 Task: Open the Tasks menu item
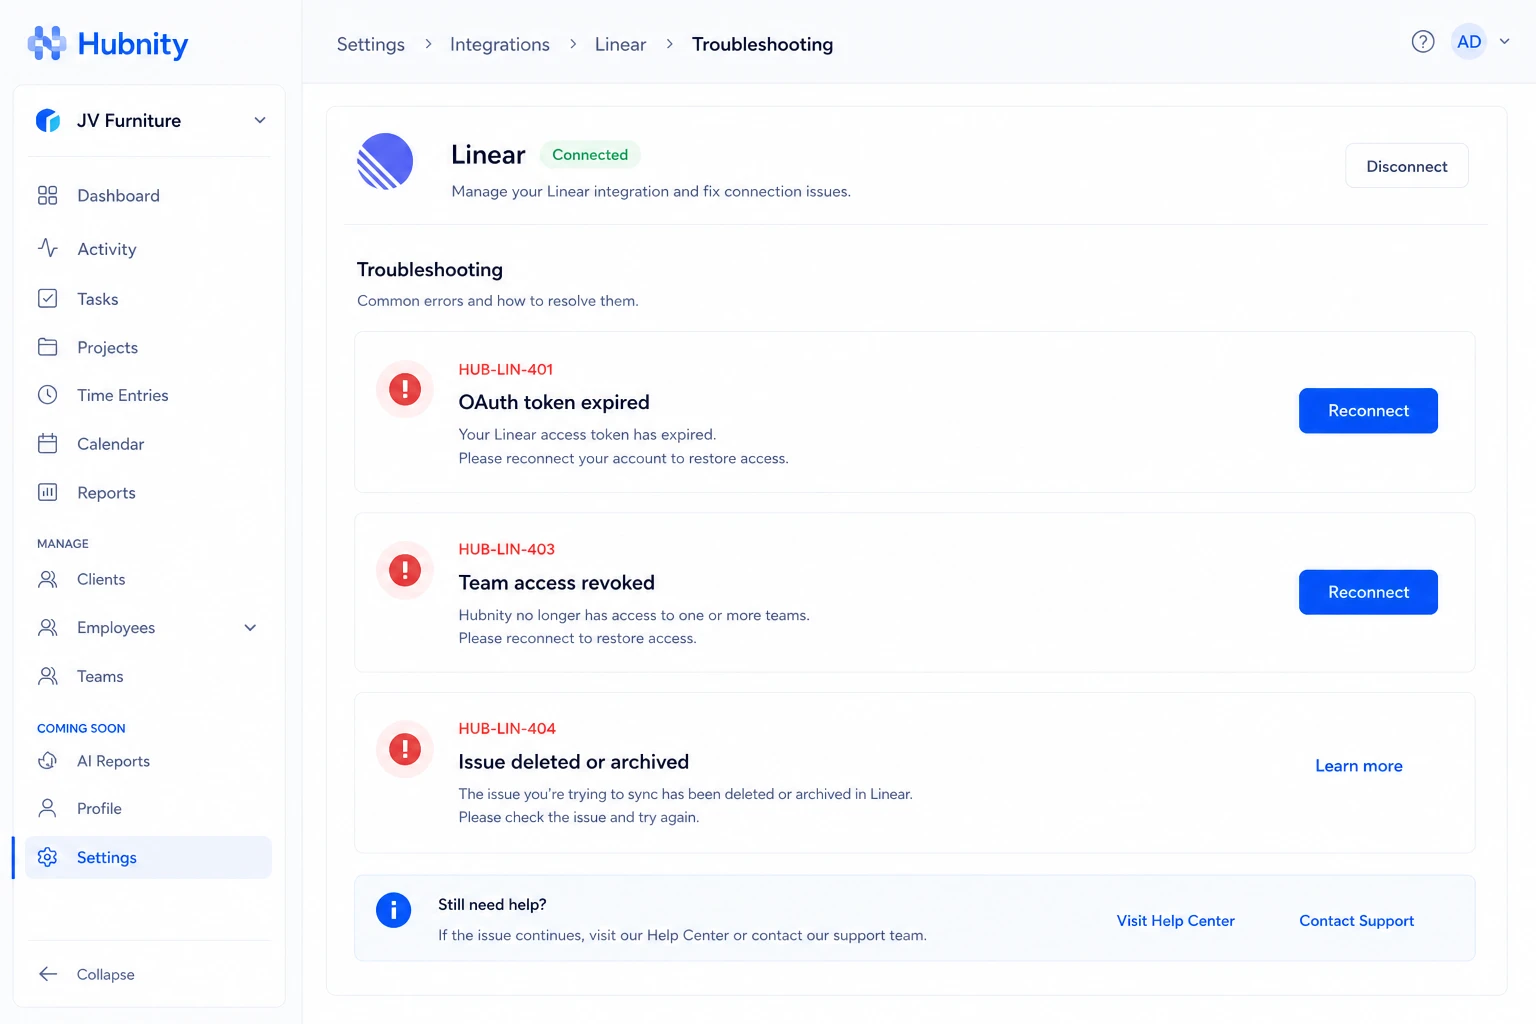(148, 298)
